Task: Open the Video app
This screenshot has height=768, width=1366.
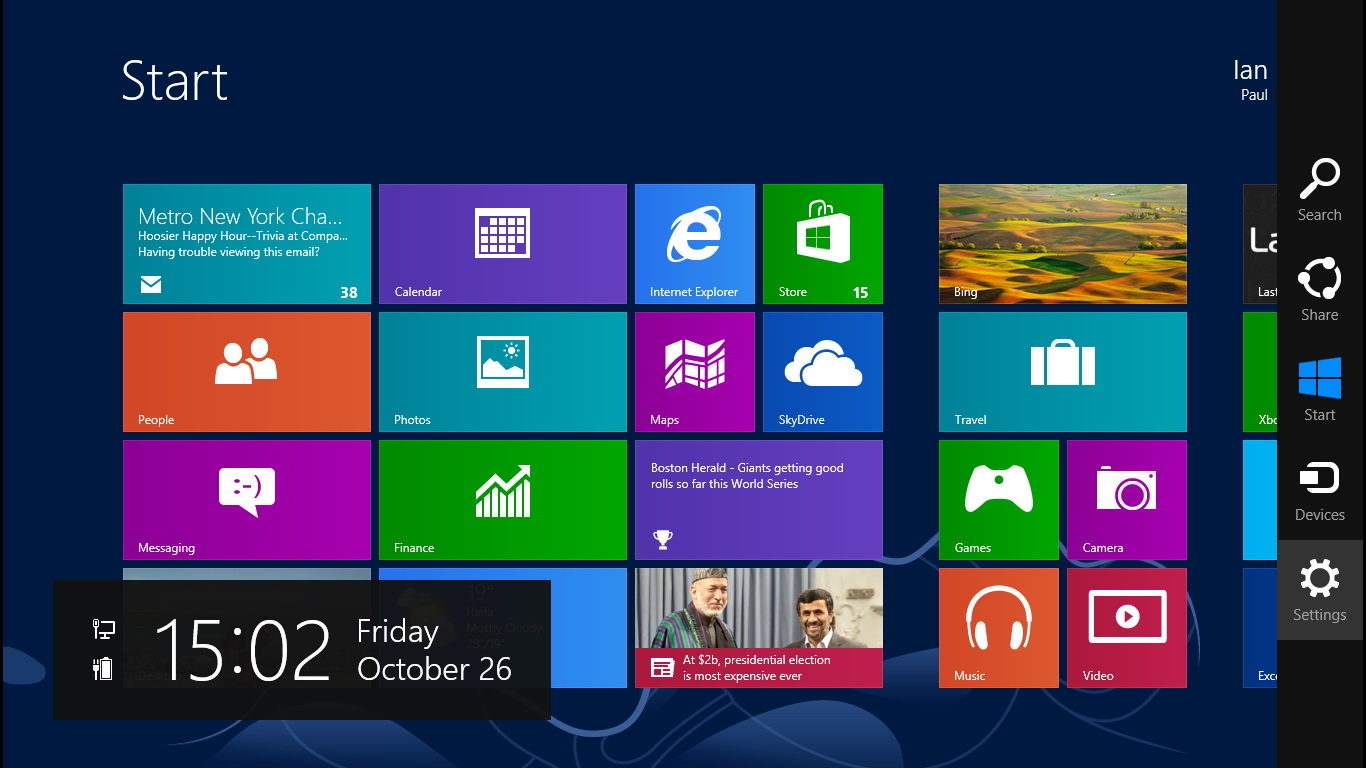Action: coord(1126,627)
